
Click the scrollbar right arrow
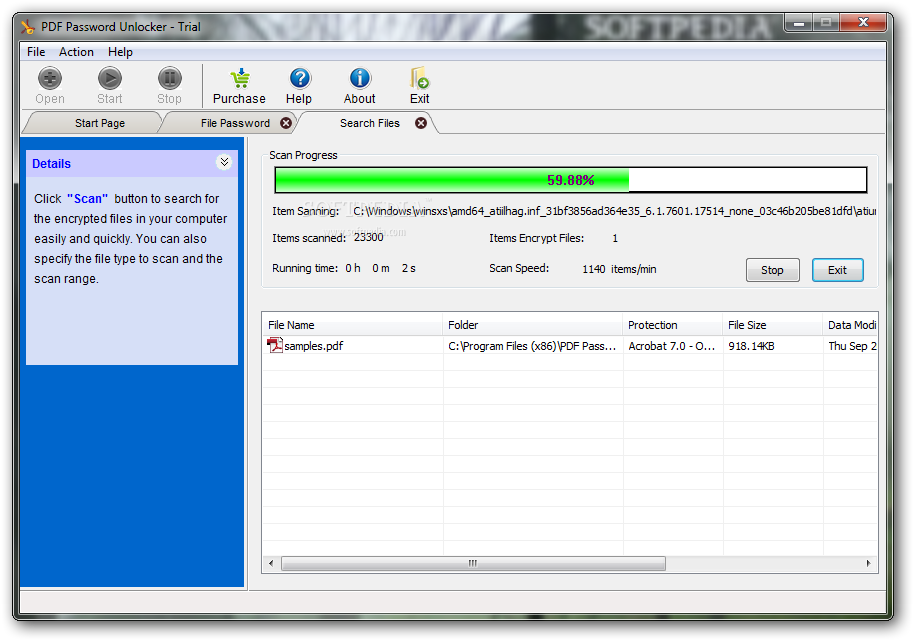[869, 563]
